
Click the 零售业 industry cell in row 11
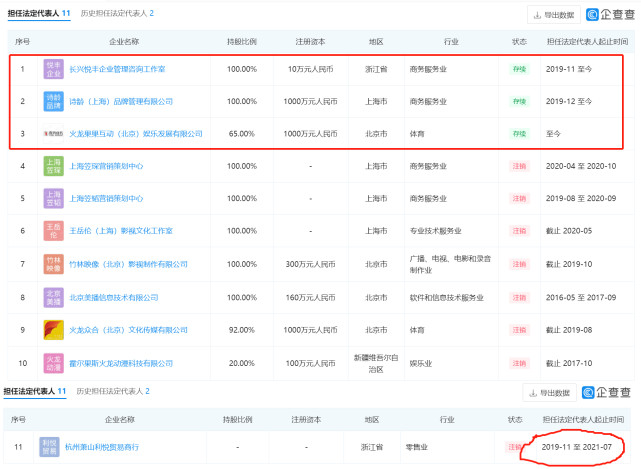click(417, 447)
